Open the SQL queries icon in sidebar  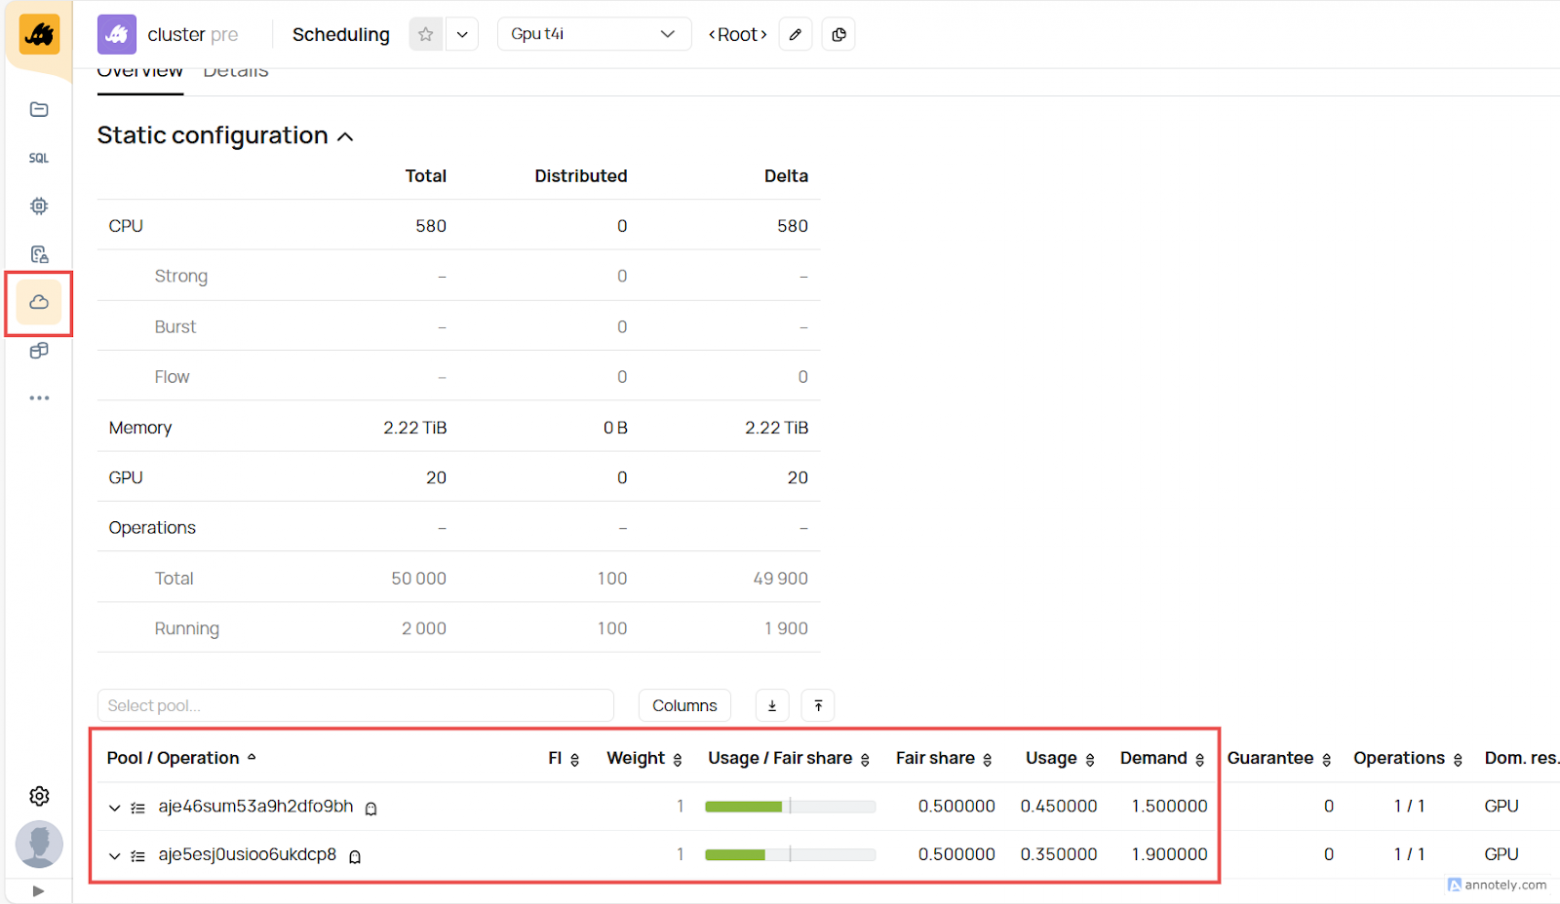(x=38, y=157)
